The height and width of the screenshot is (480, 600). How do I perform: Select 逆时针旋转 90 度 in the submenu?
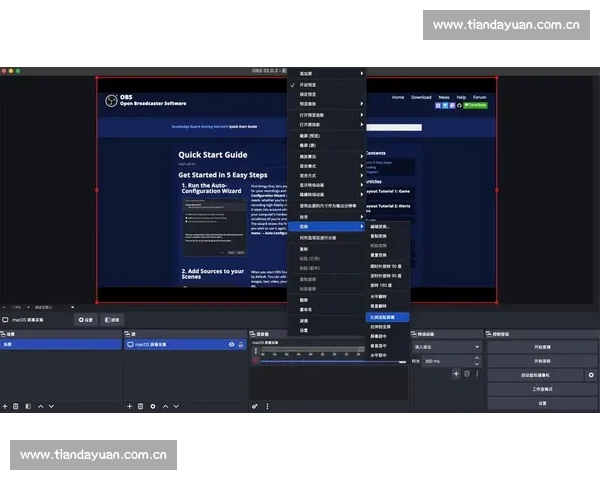click(388, 276)
